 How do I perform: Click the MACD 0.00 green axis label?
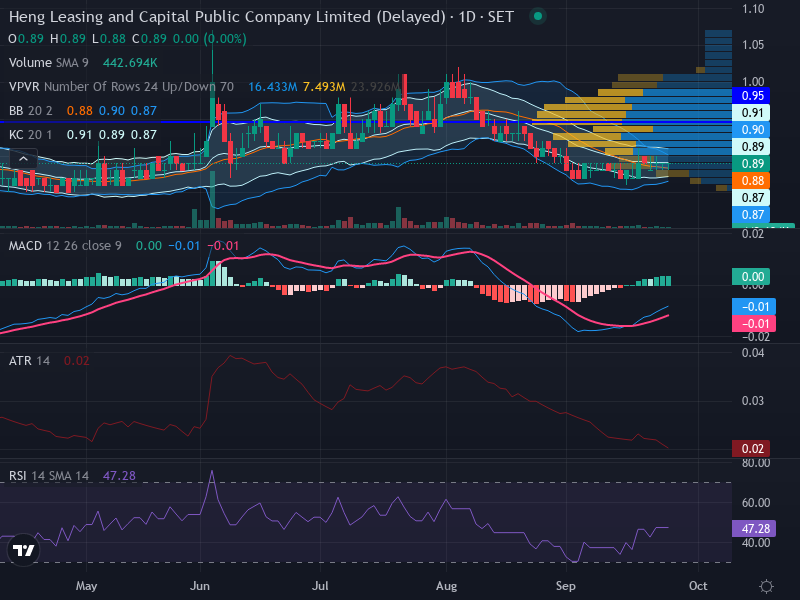(751, 277)
